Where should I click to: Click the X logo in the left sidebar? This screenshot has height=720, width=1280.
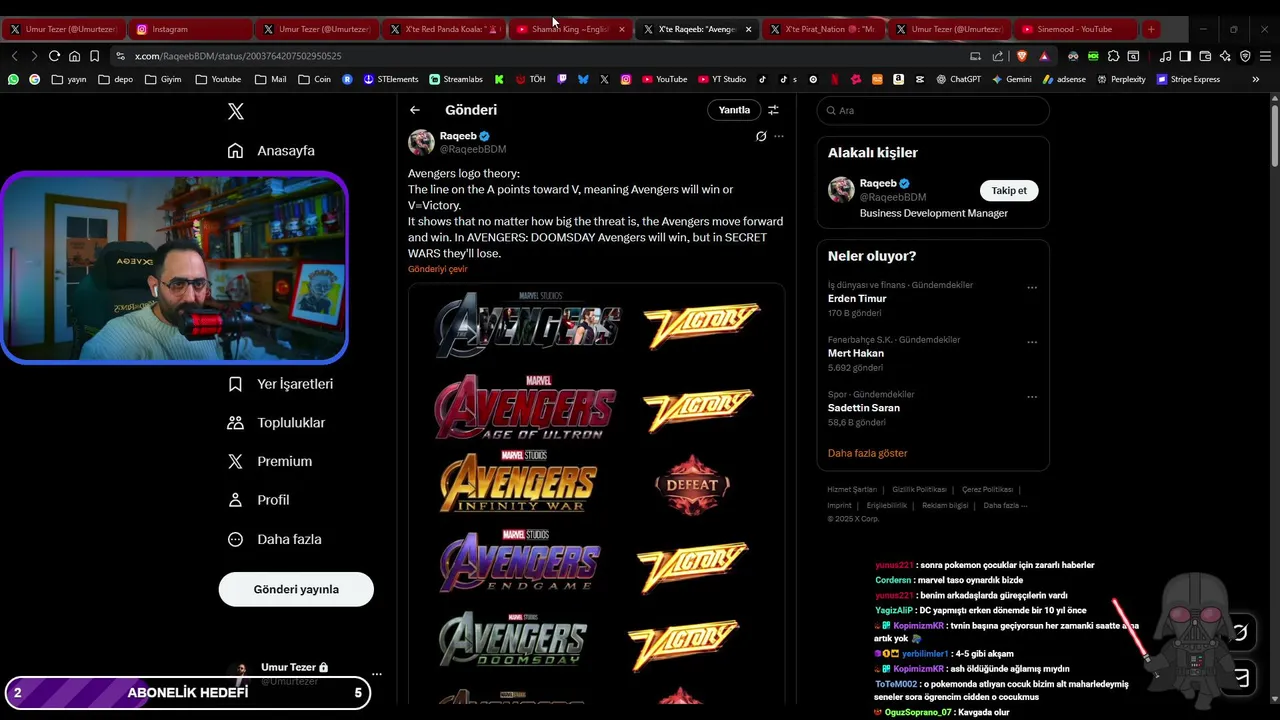236,112
